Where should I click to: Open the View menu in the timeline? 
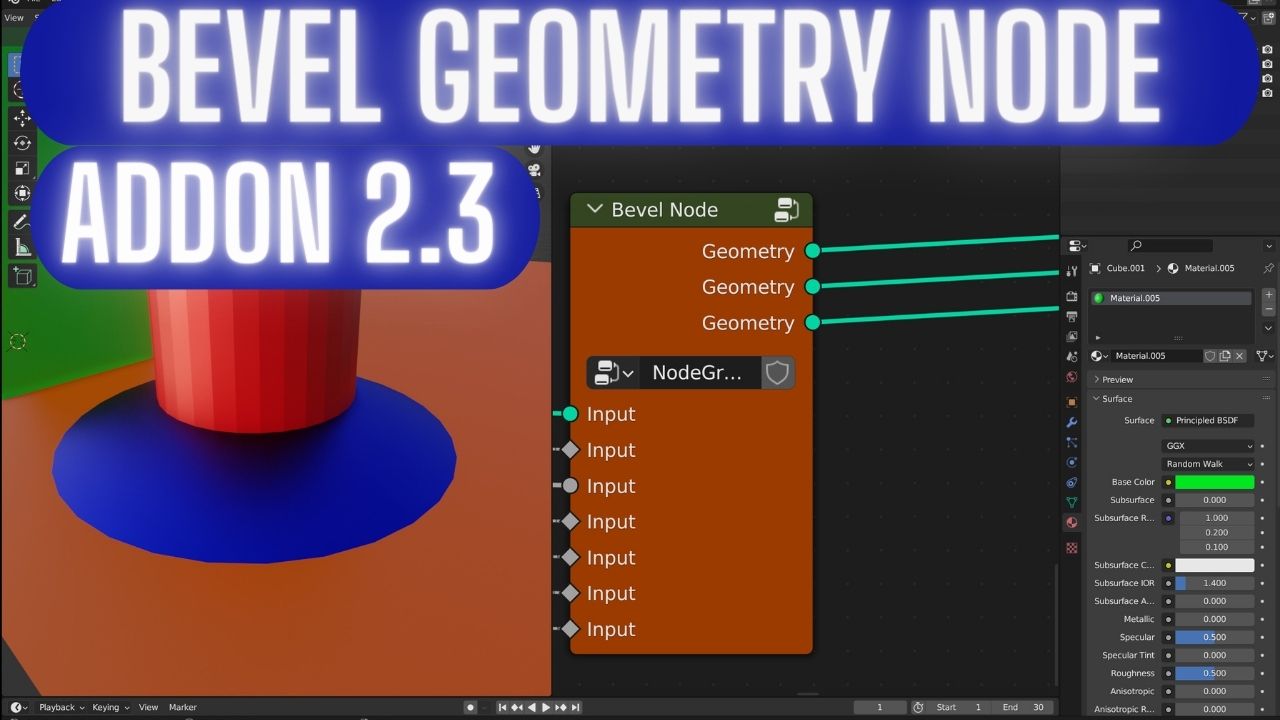click(148, 707)
